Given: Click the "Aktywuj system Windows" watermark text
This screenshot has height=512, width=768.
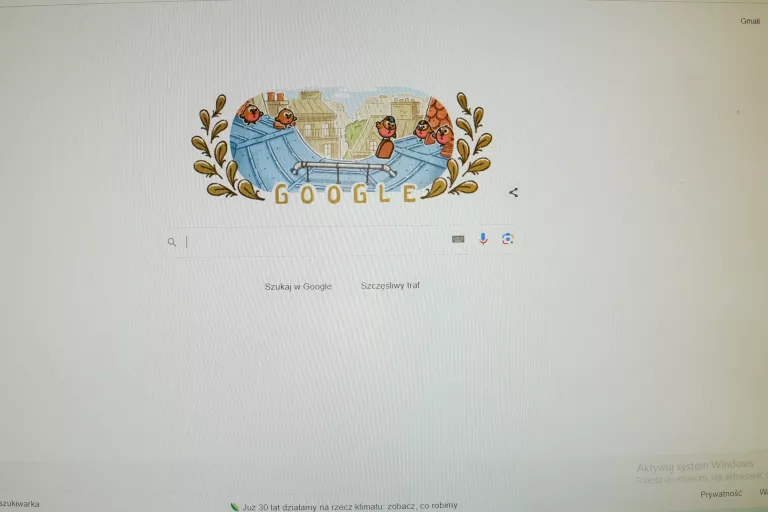Looking at the screenshot, I should pos(695,465).
